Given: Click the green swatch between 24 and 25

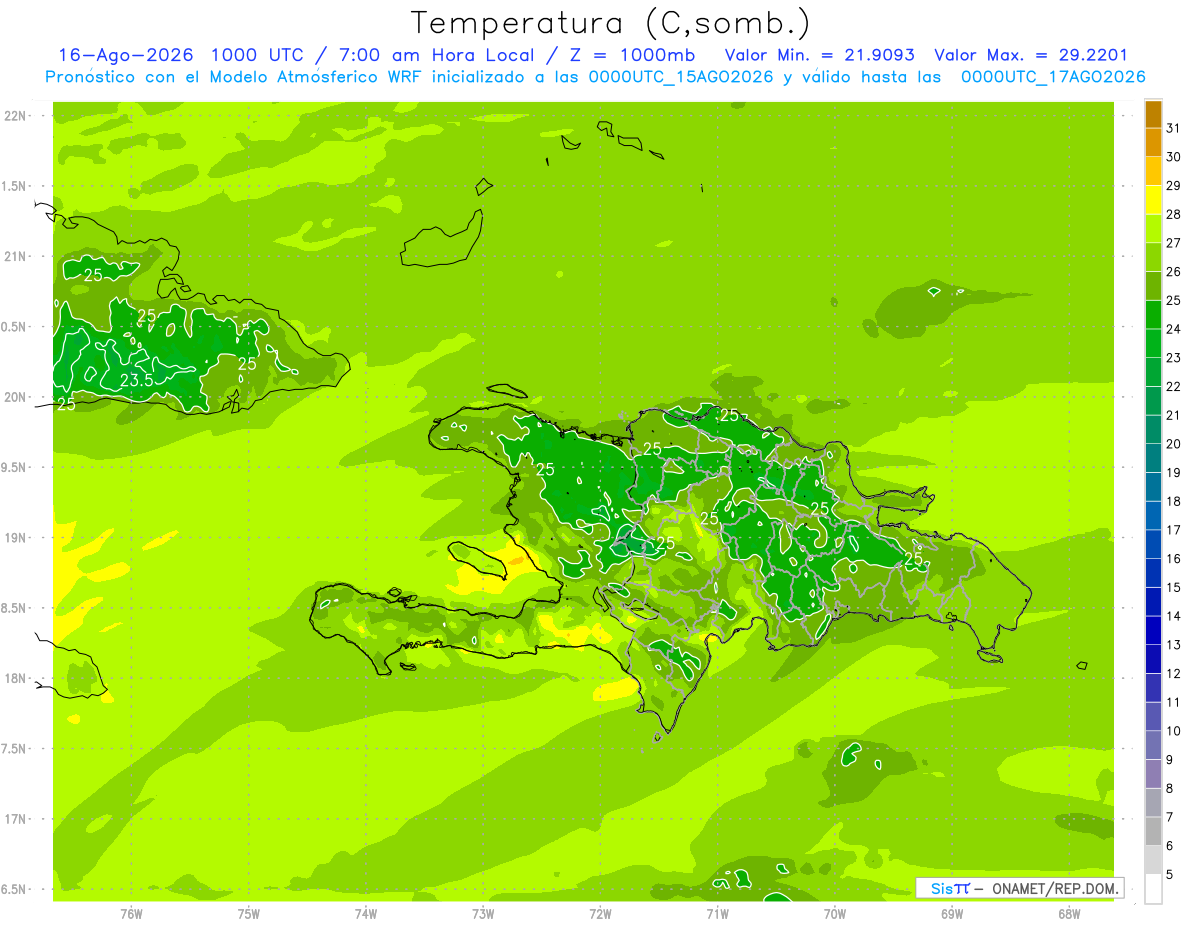Looking at the screenshot, I should 1153,315.
